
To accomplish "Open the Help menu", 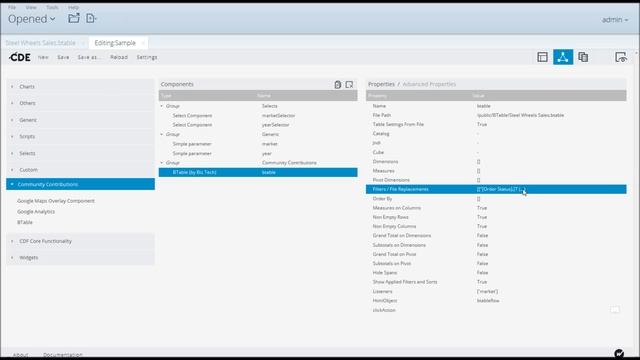I will point(73,7).
